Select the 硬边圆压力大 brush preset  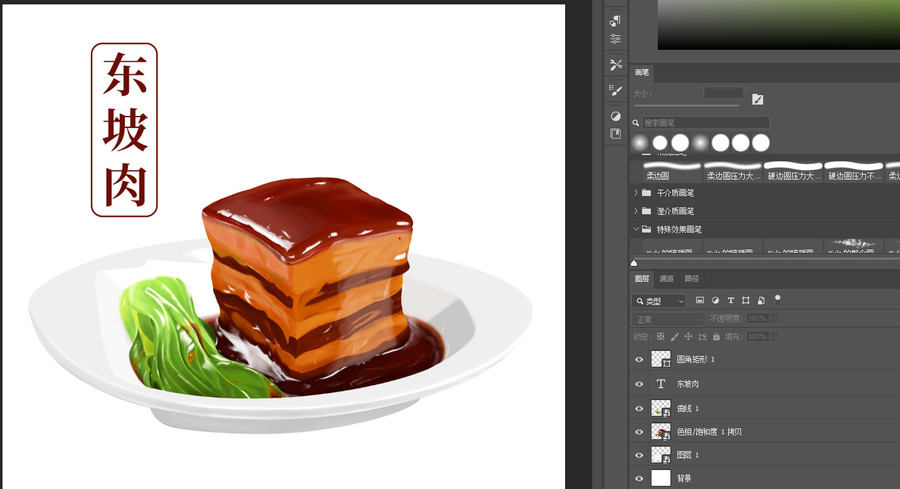point(793,171)
